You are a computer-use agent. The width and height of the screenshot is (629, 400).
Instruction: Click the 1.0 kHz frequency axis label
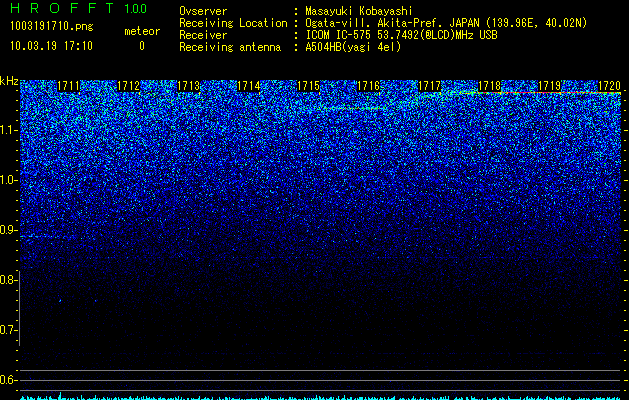pos(9,180)
